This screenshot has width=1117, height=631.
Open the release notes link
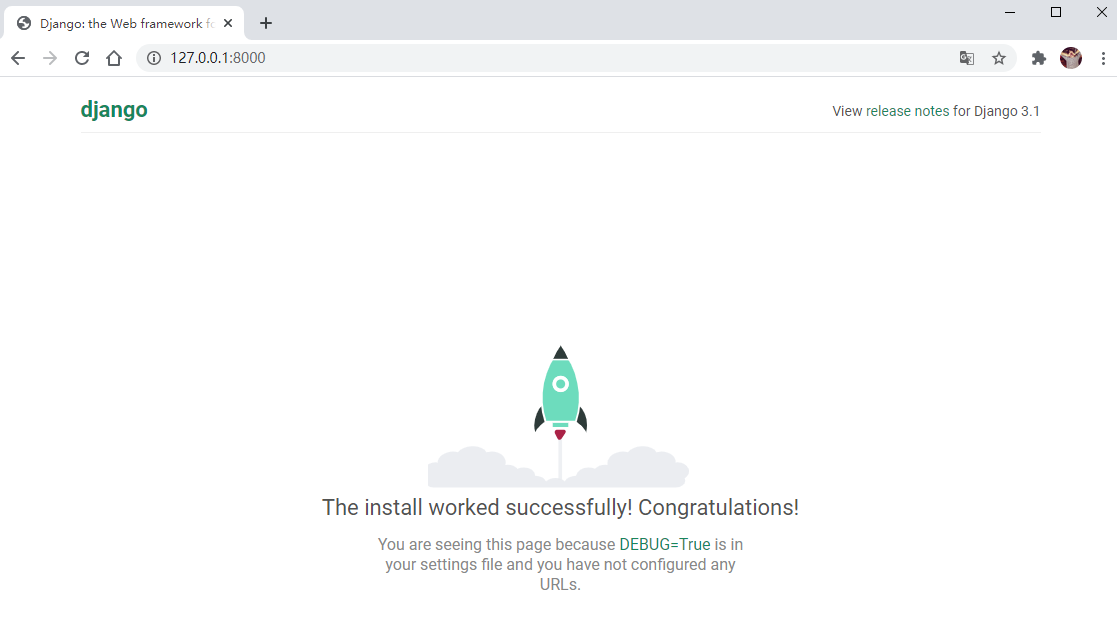pyautogui.click(x=908, y=111)
